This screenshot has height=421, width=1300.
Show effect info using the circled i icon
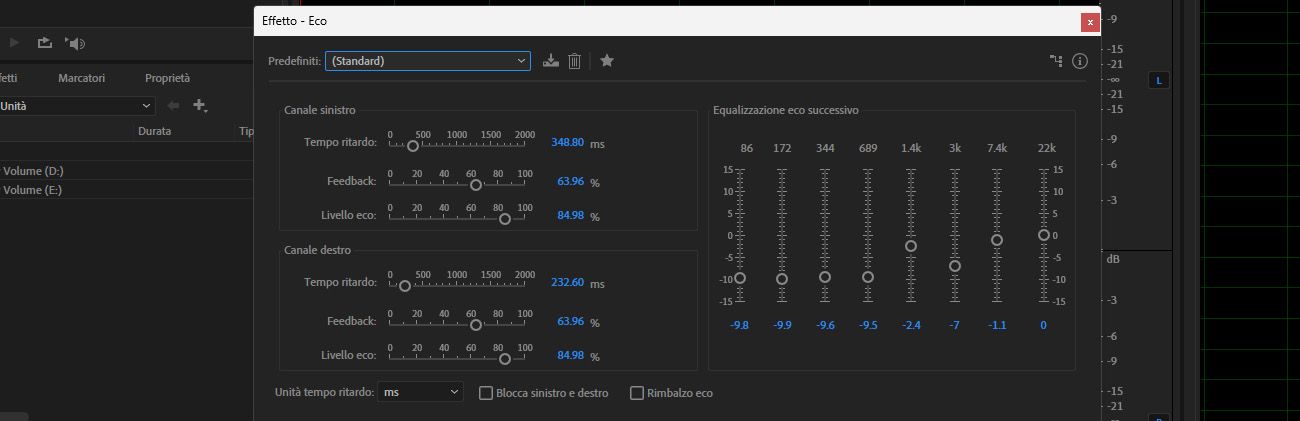tap(1079, 61)
